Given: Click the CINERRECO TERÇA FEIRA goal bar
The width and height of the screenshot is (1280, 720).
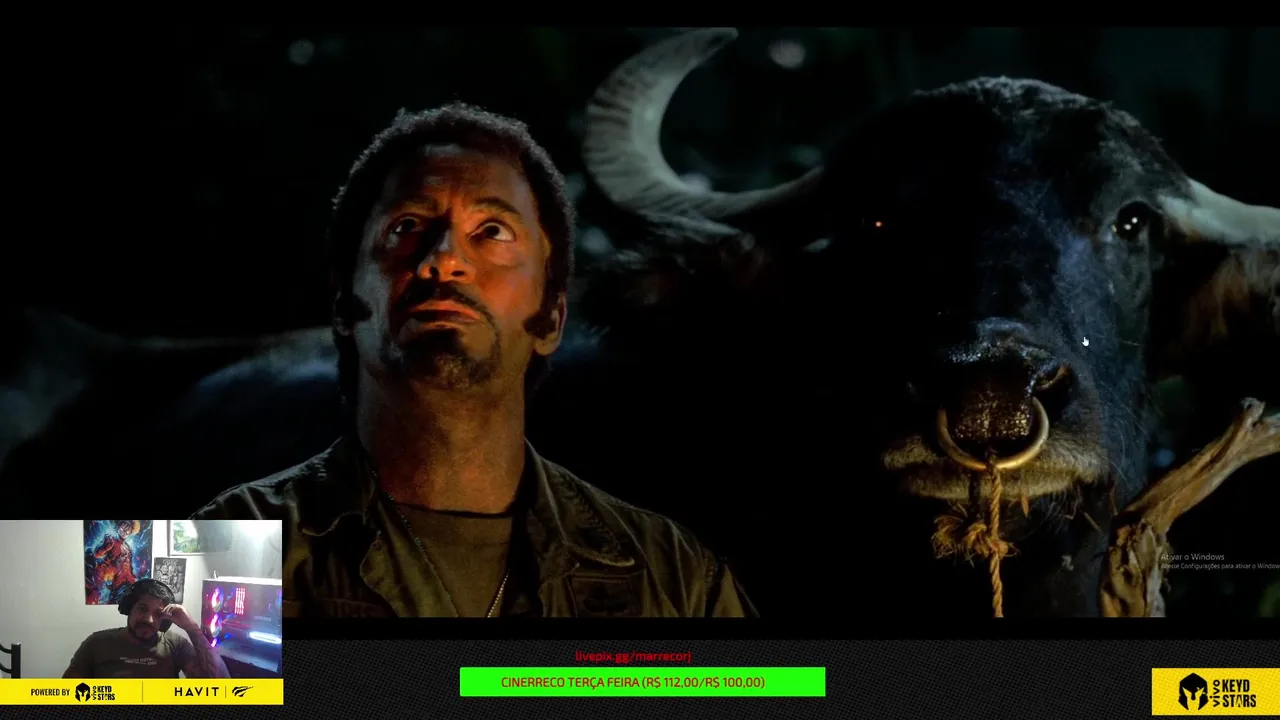Looking at the screenshot, I should click(642, 682).
